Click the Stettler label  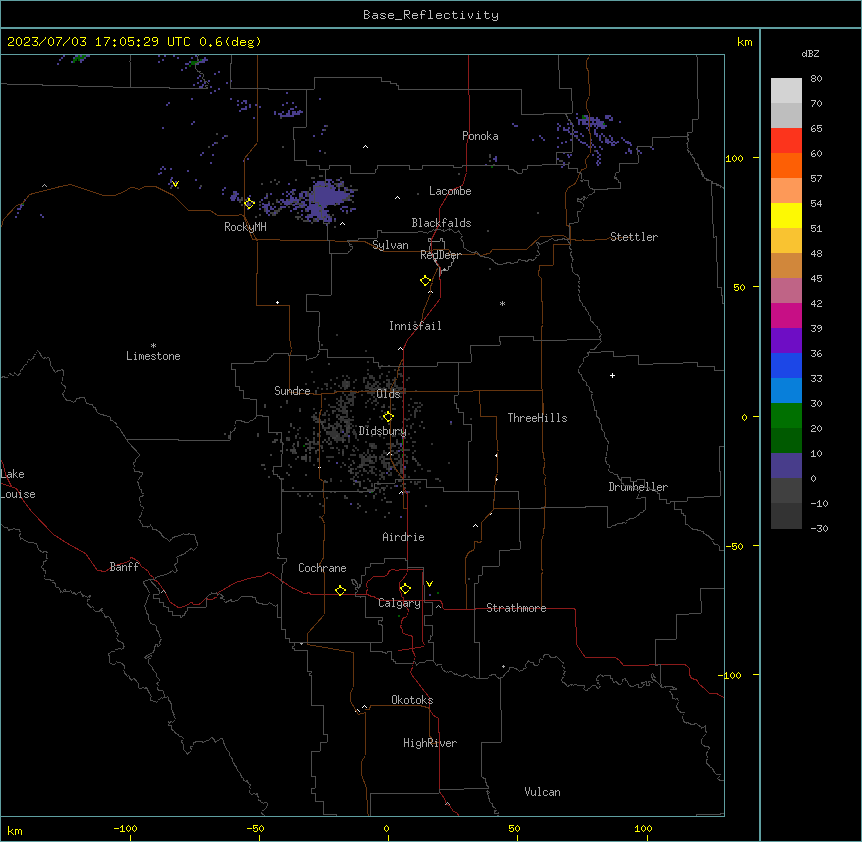634,237
